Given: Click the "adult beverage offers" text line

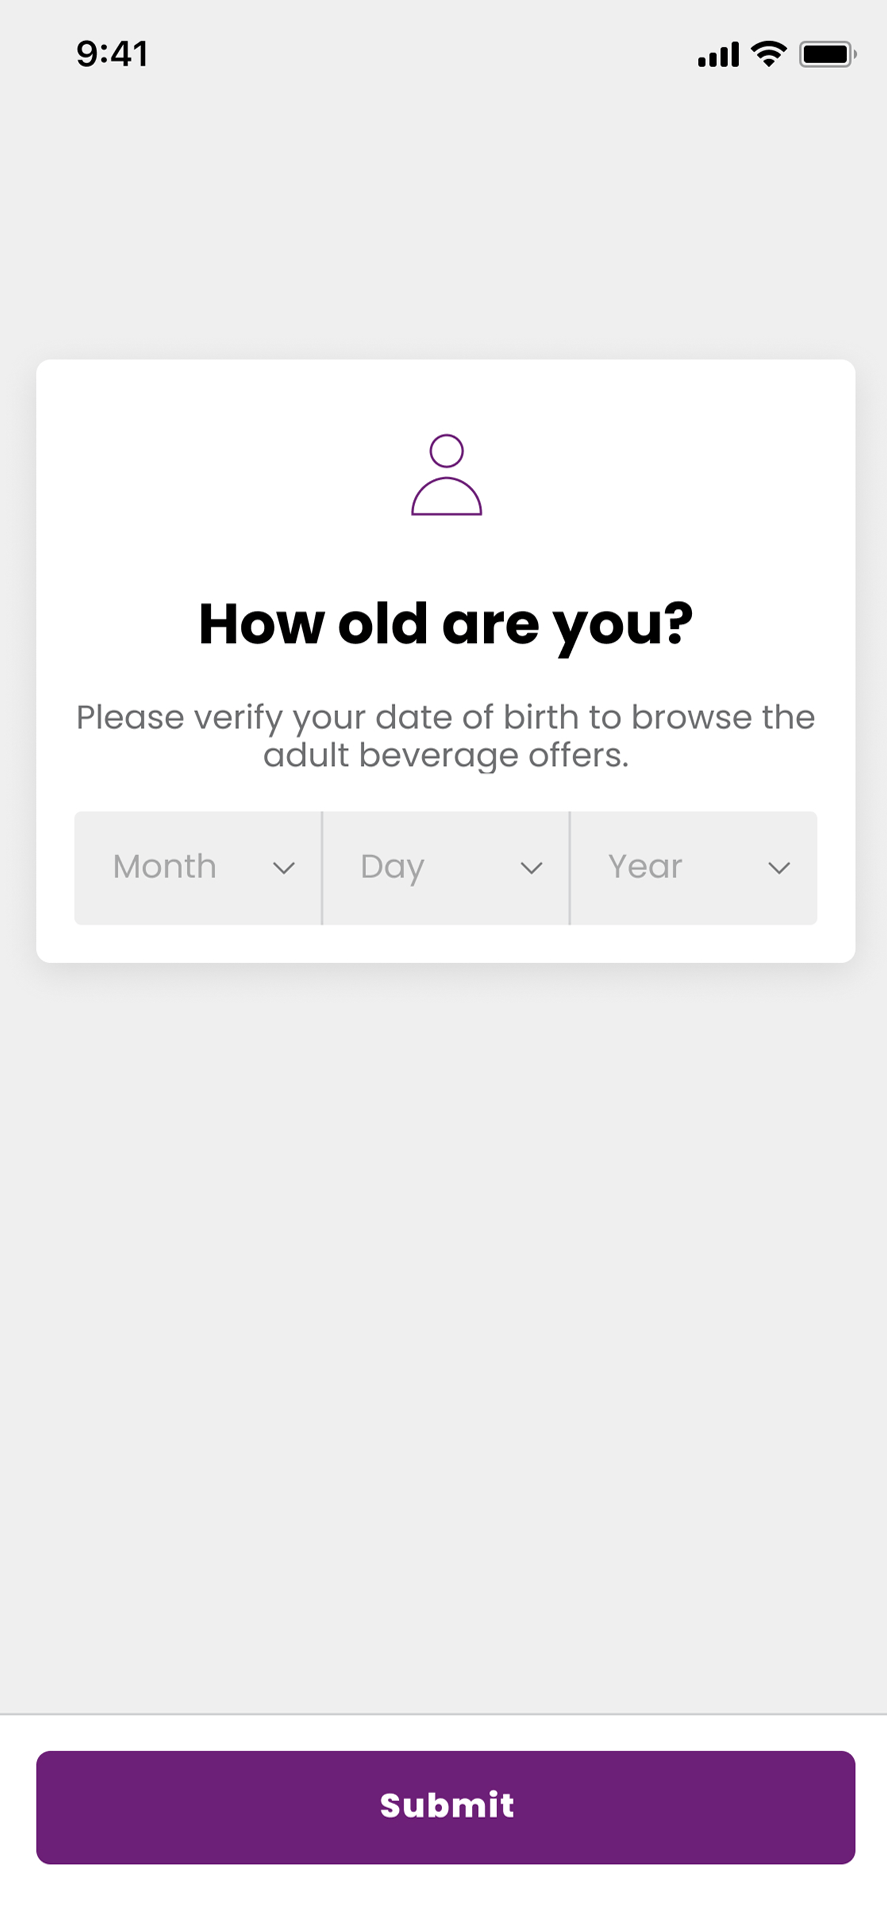Looking at the screenshot, I should coord(446,756).
